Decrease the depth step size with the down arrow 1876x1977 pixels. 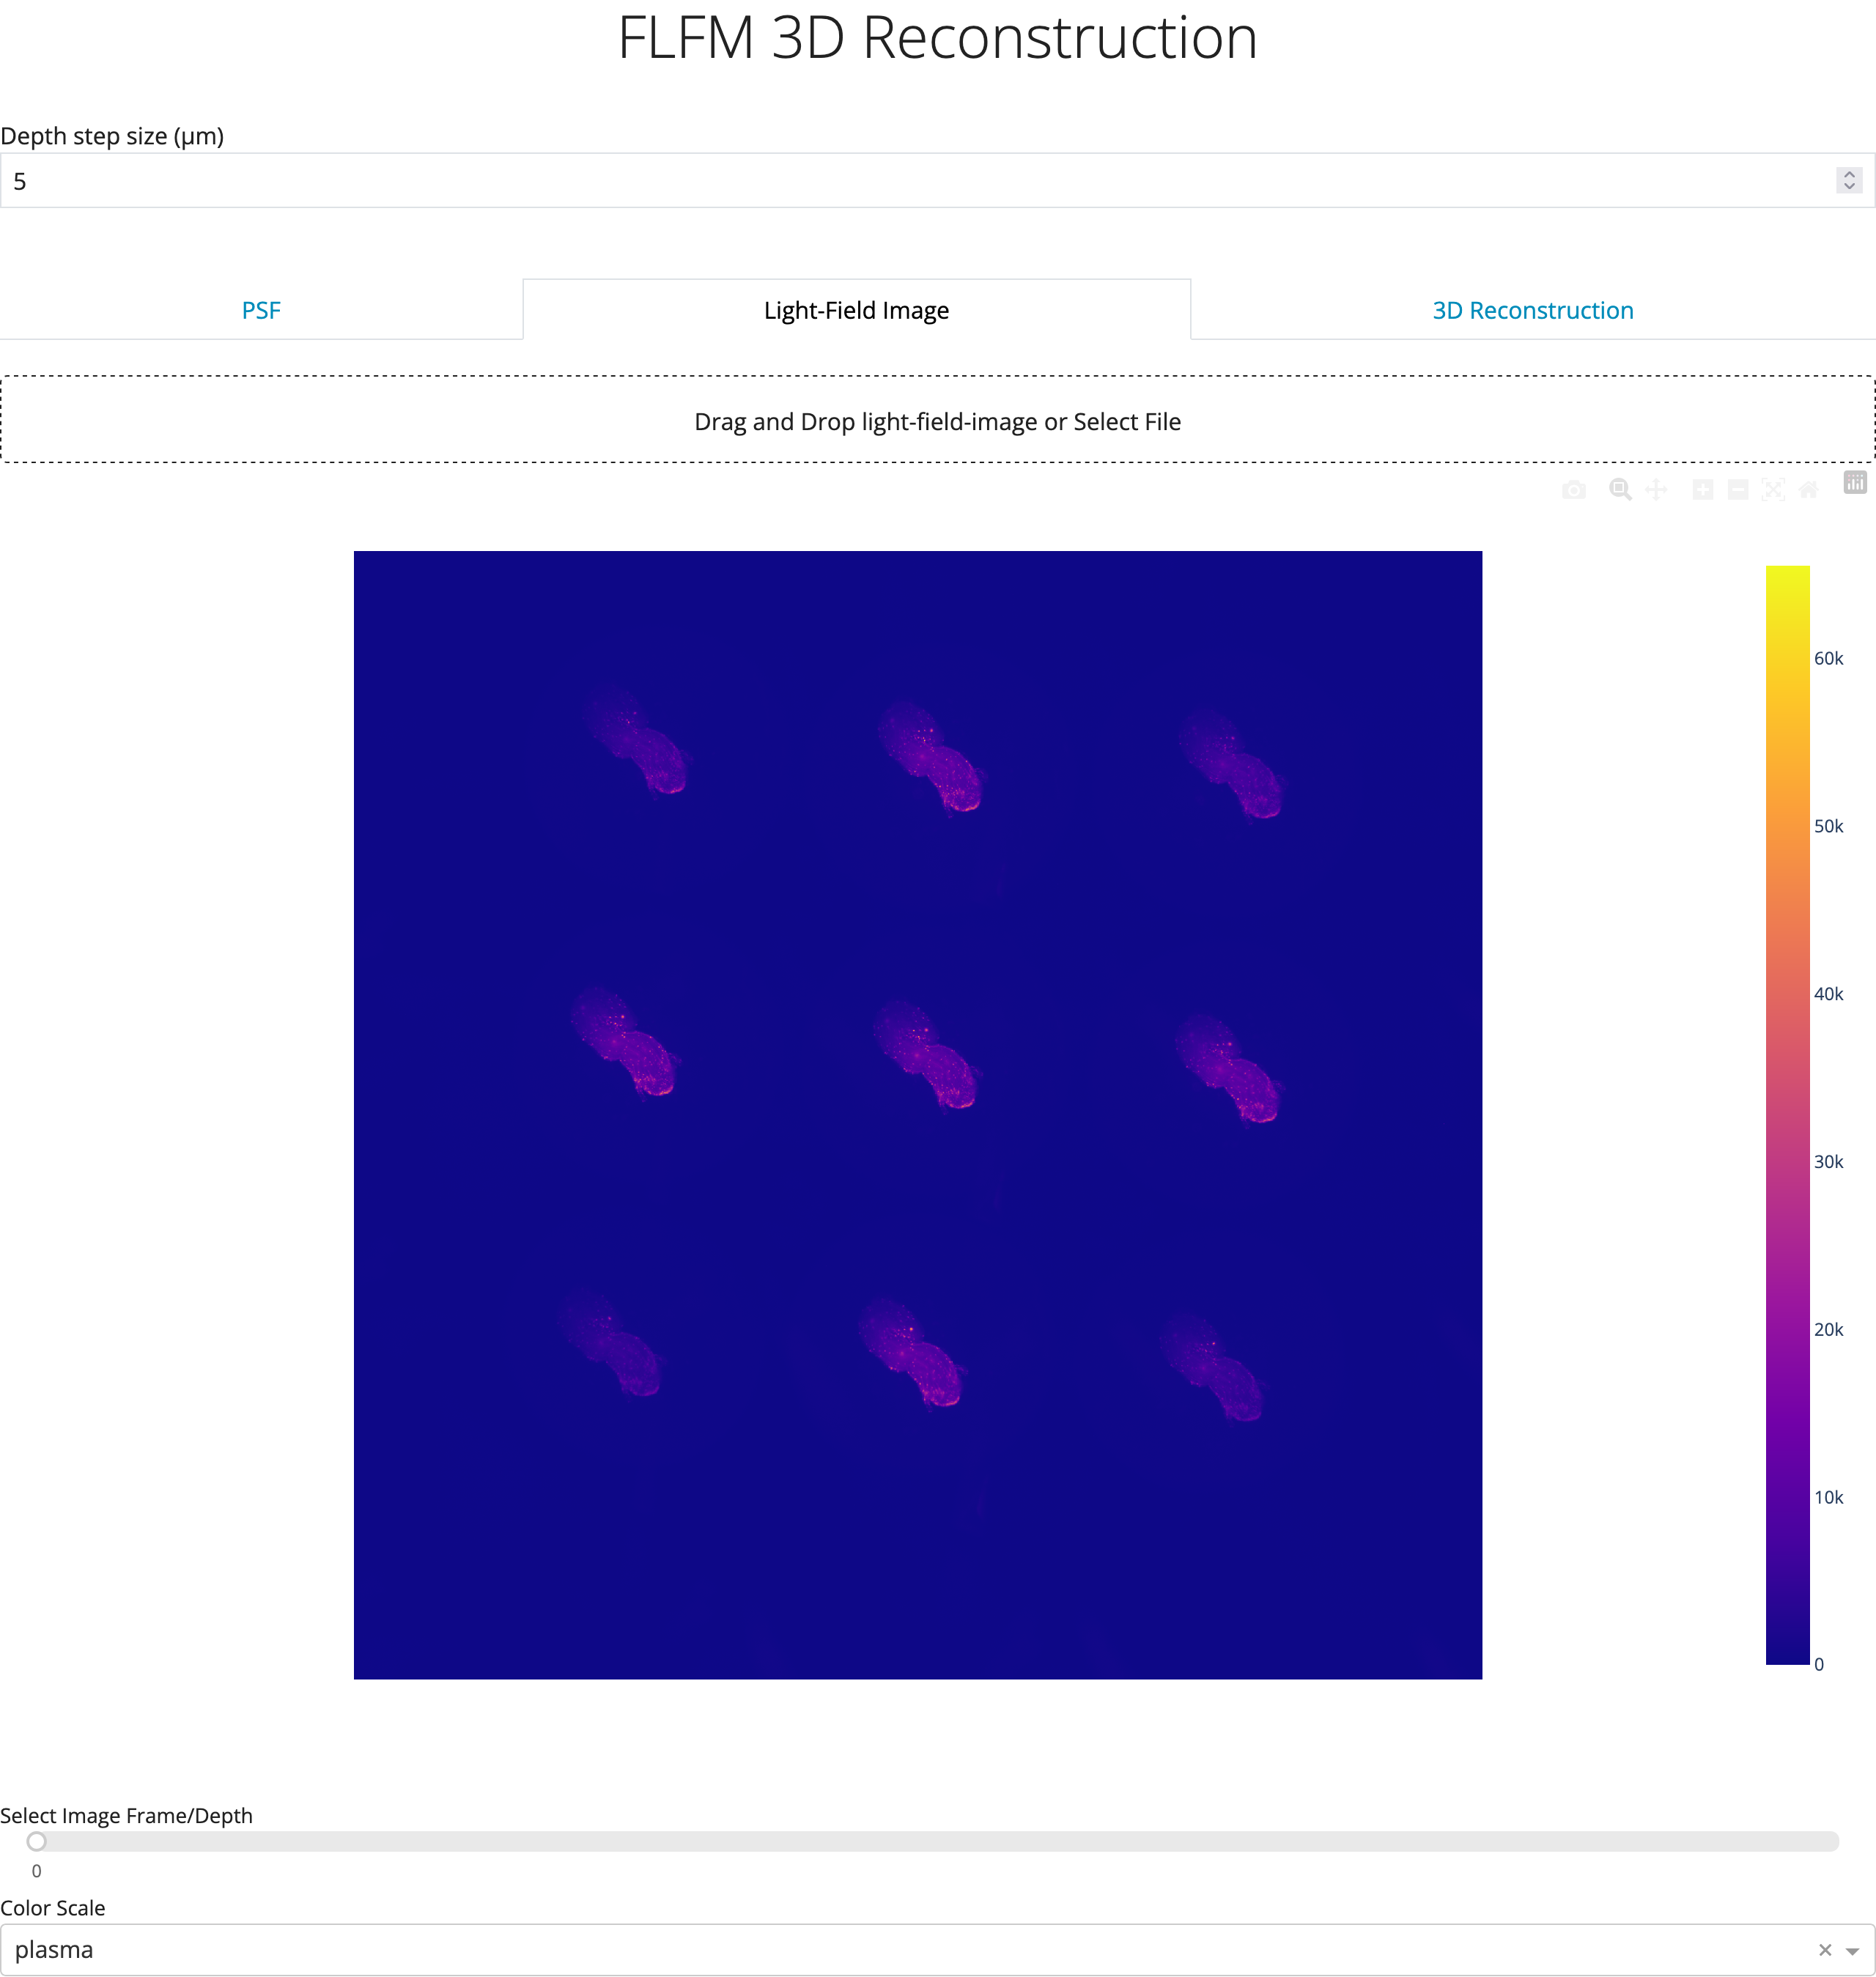[x=1849, y=187]
